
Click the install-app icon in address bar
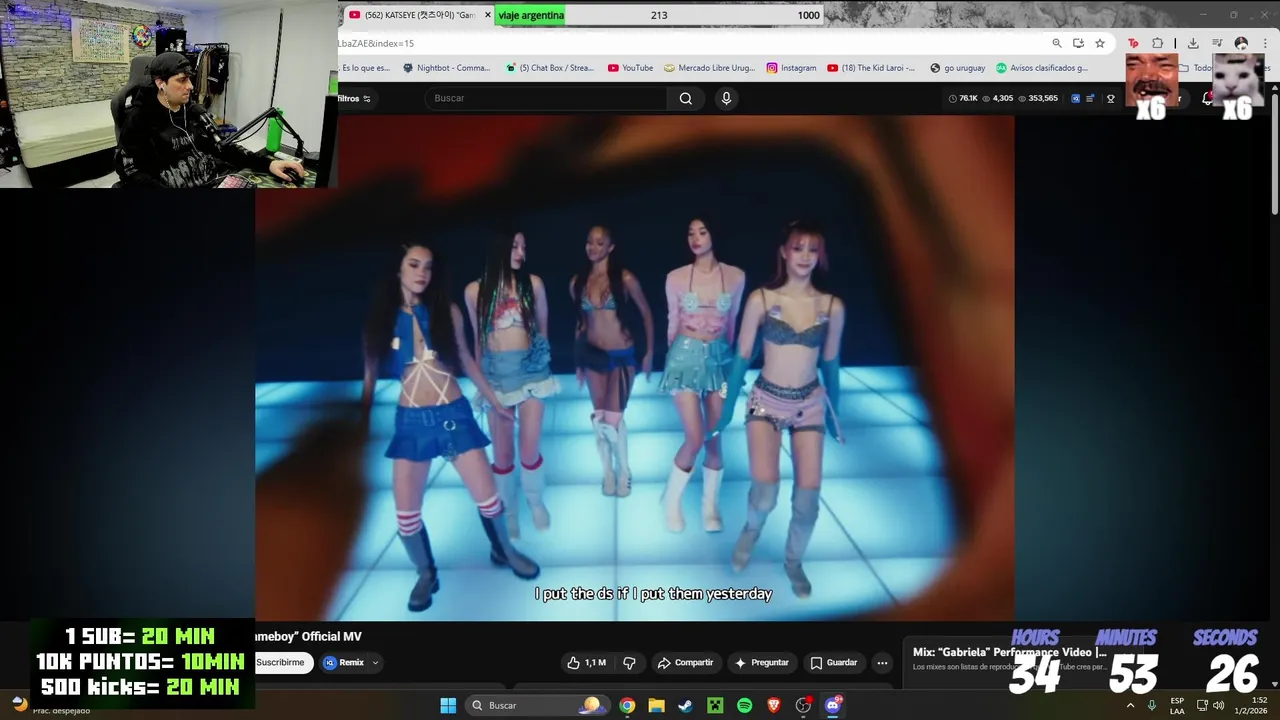point(1078,43)
